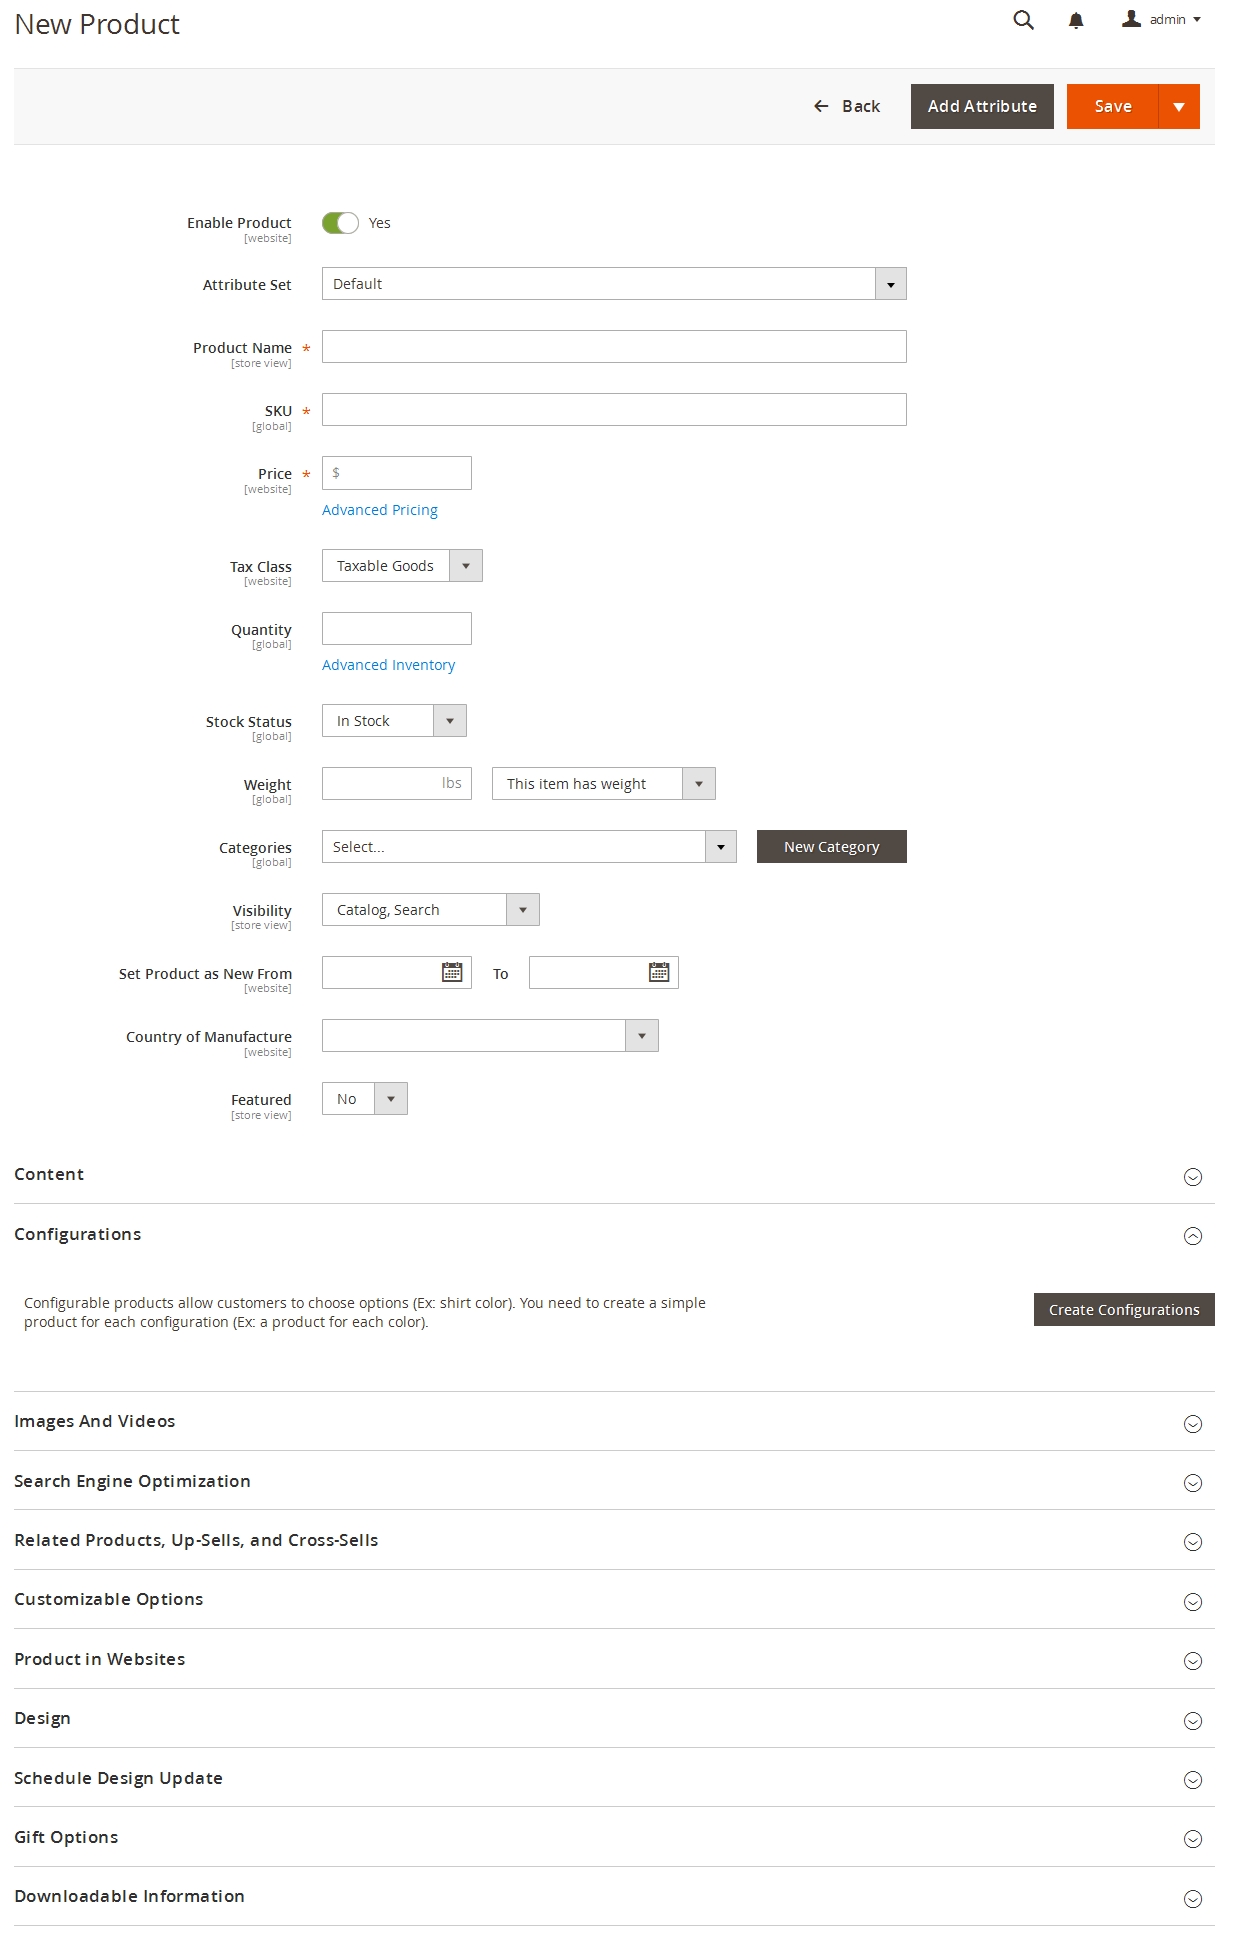Open the notifications bell

click(x=1076, y=21)
